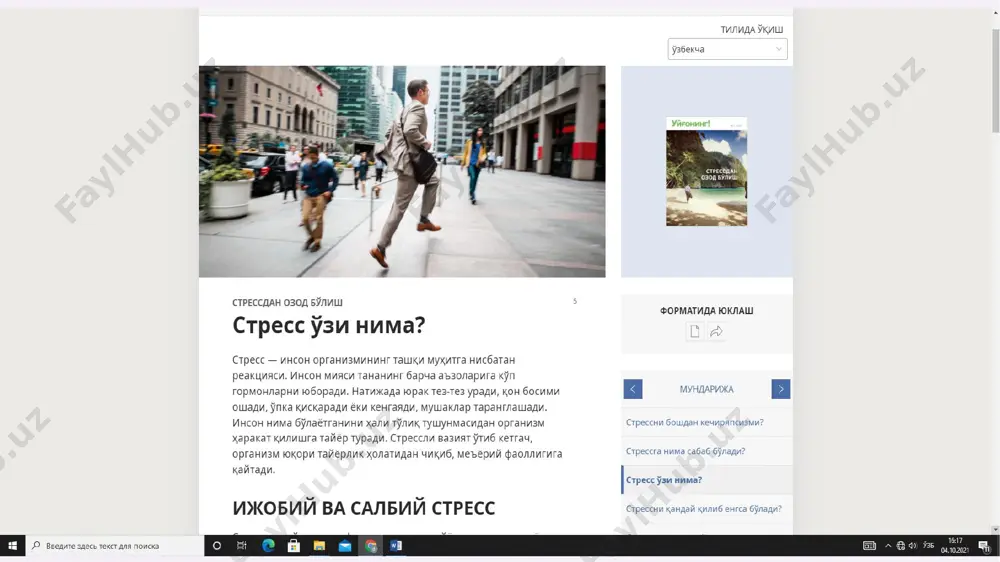This screenshot has height=562, width=1000.
Task: Open 'Стрессни бошдан кечиряпсизми?' link
Action: click(x=695, y=422)
